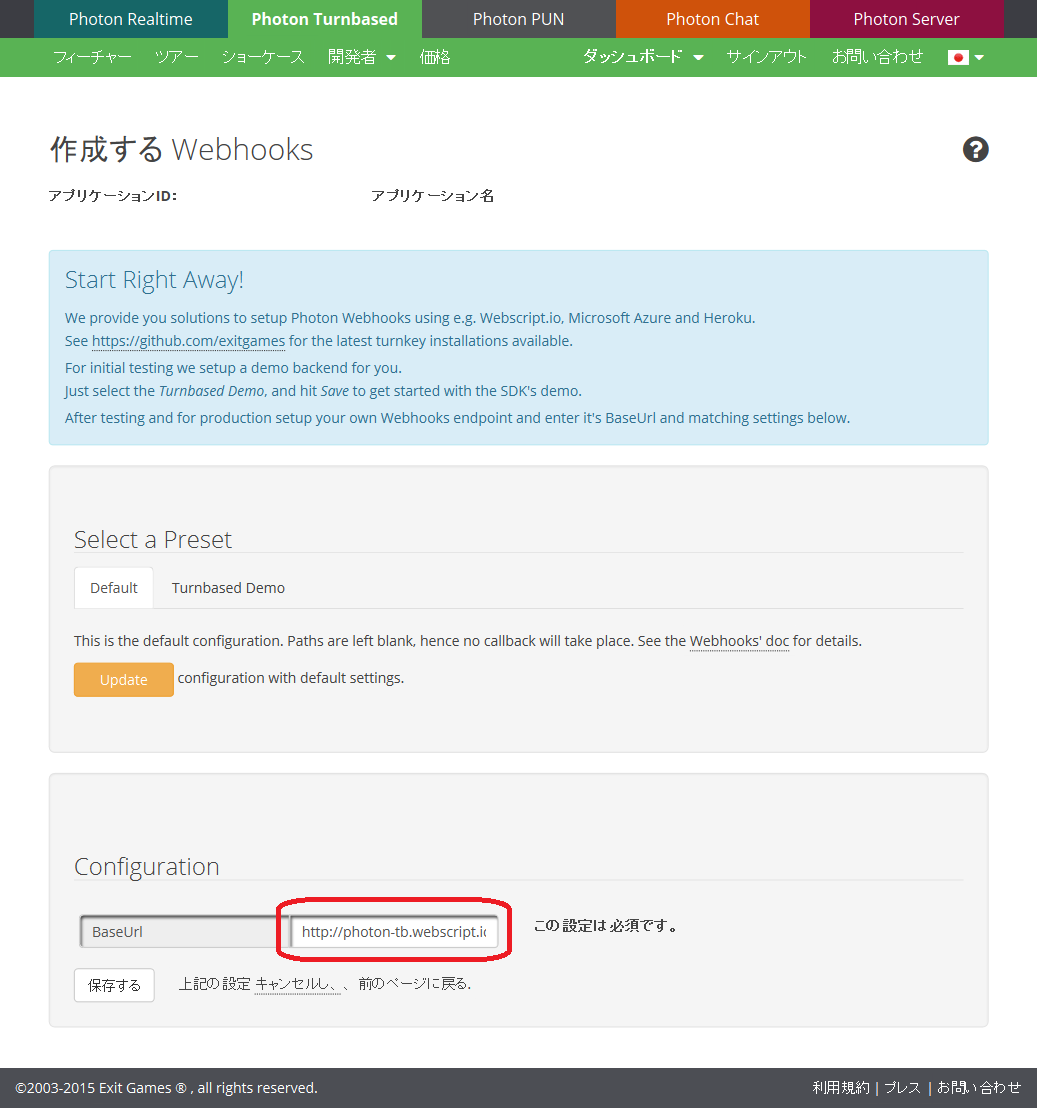Open the help question mark icon
The width and height of the screenshot is (1037, 1108).
975,149
